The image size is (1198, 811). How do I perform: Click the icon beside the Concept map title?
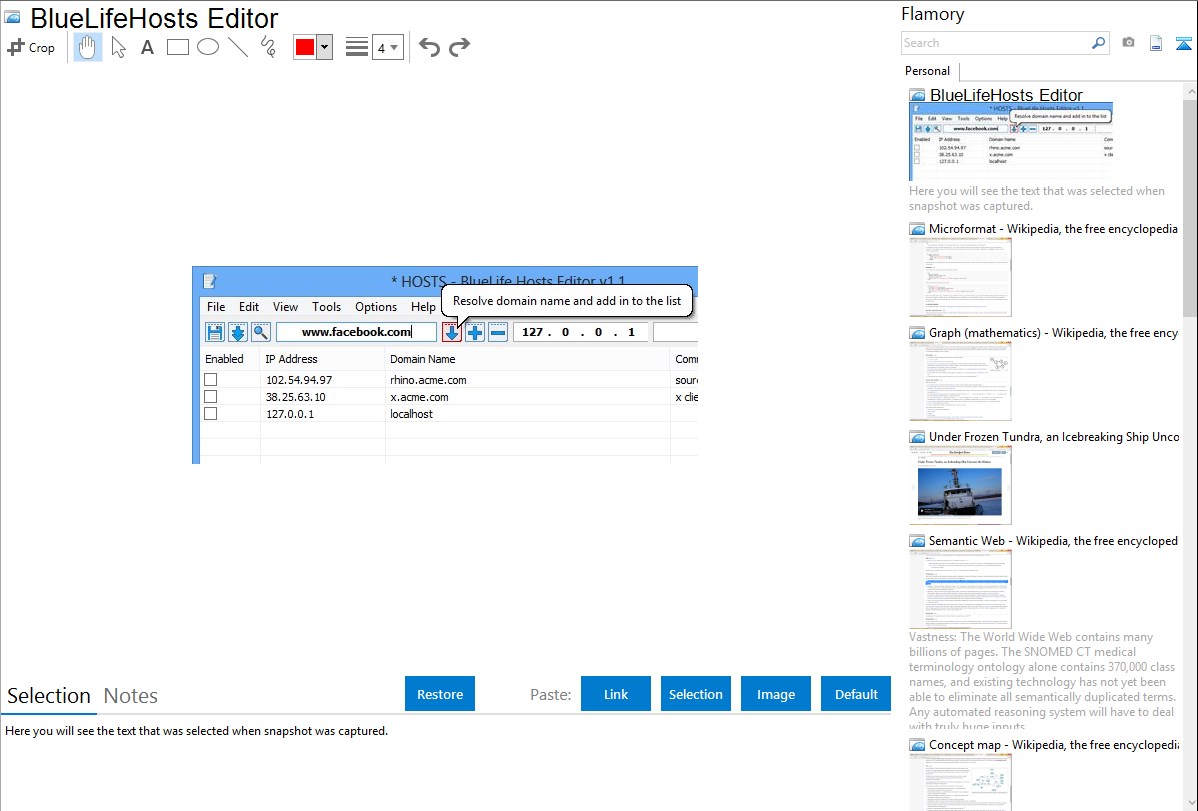coord(917,745)
